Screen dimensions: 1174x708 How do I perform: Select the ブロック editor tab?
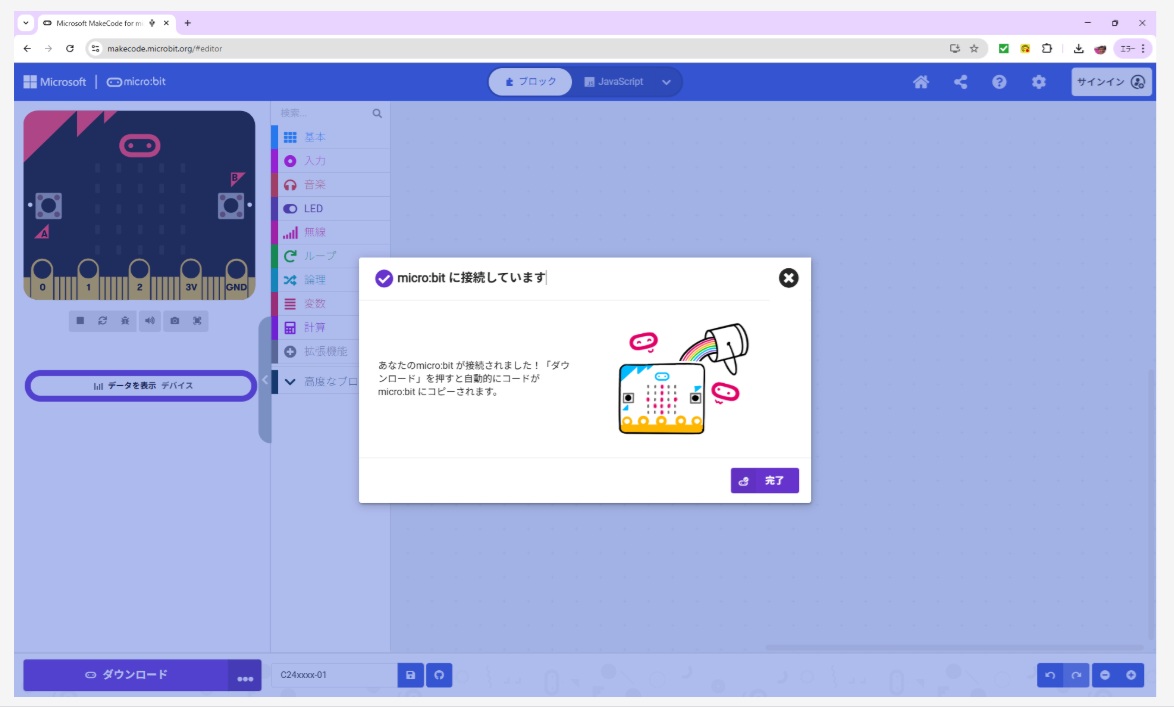(x=530, y=82)
